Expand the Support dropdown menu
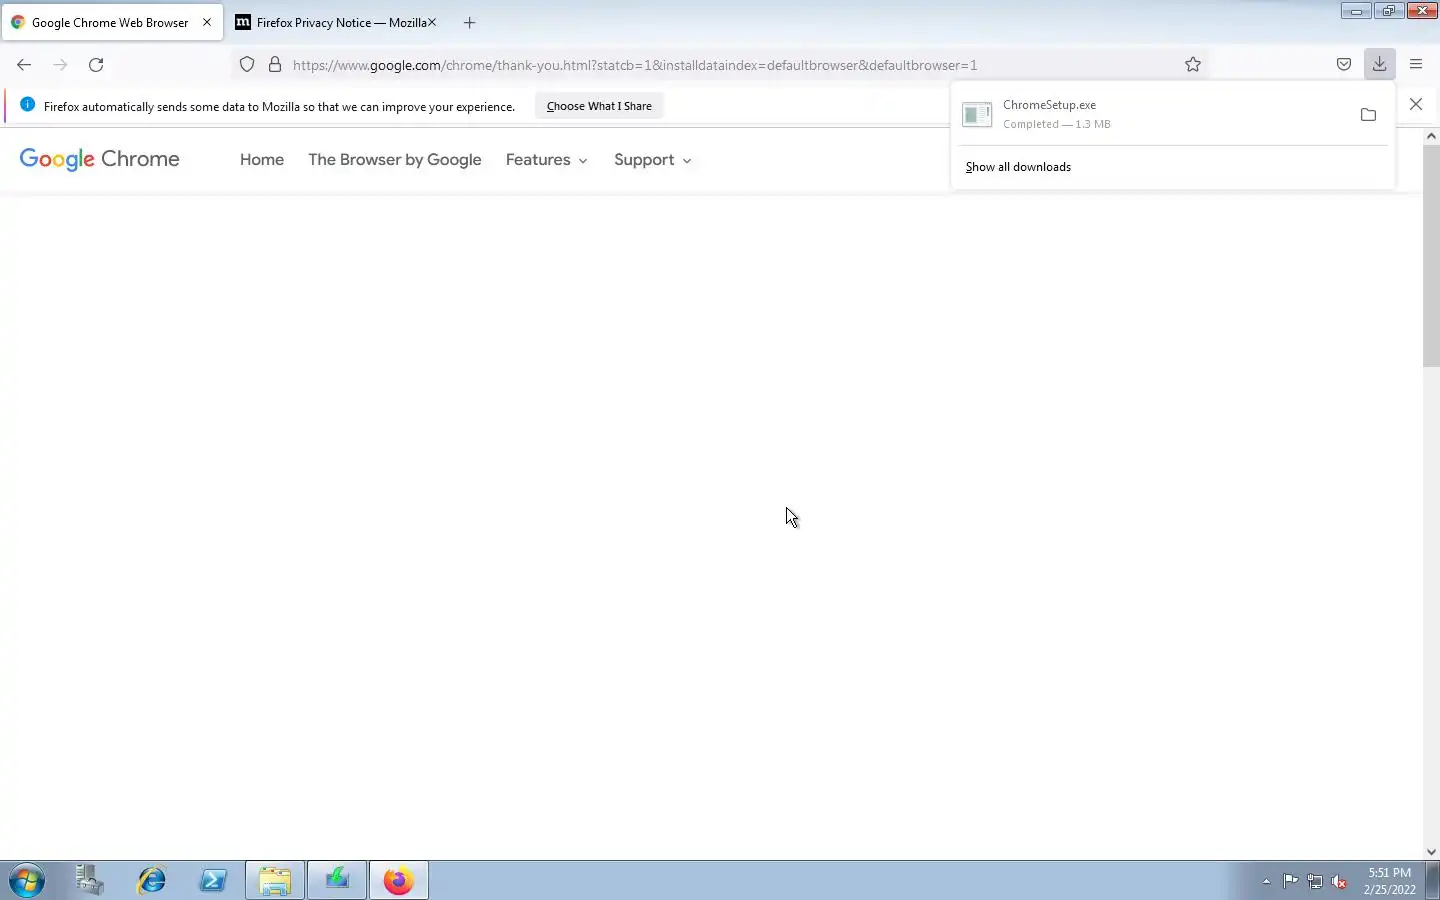Viewport: 1440px width, 900px height. (653, 160)
